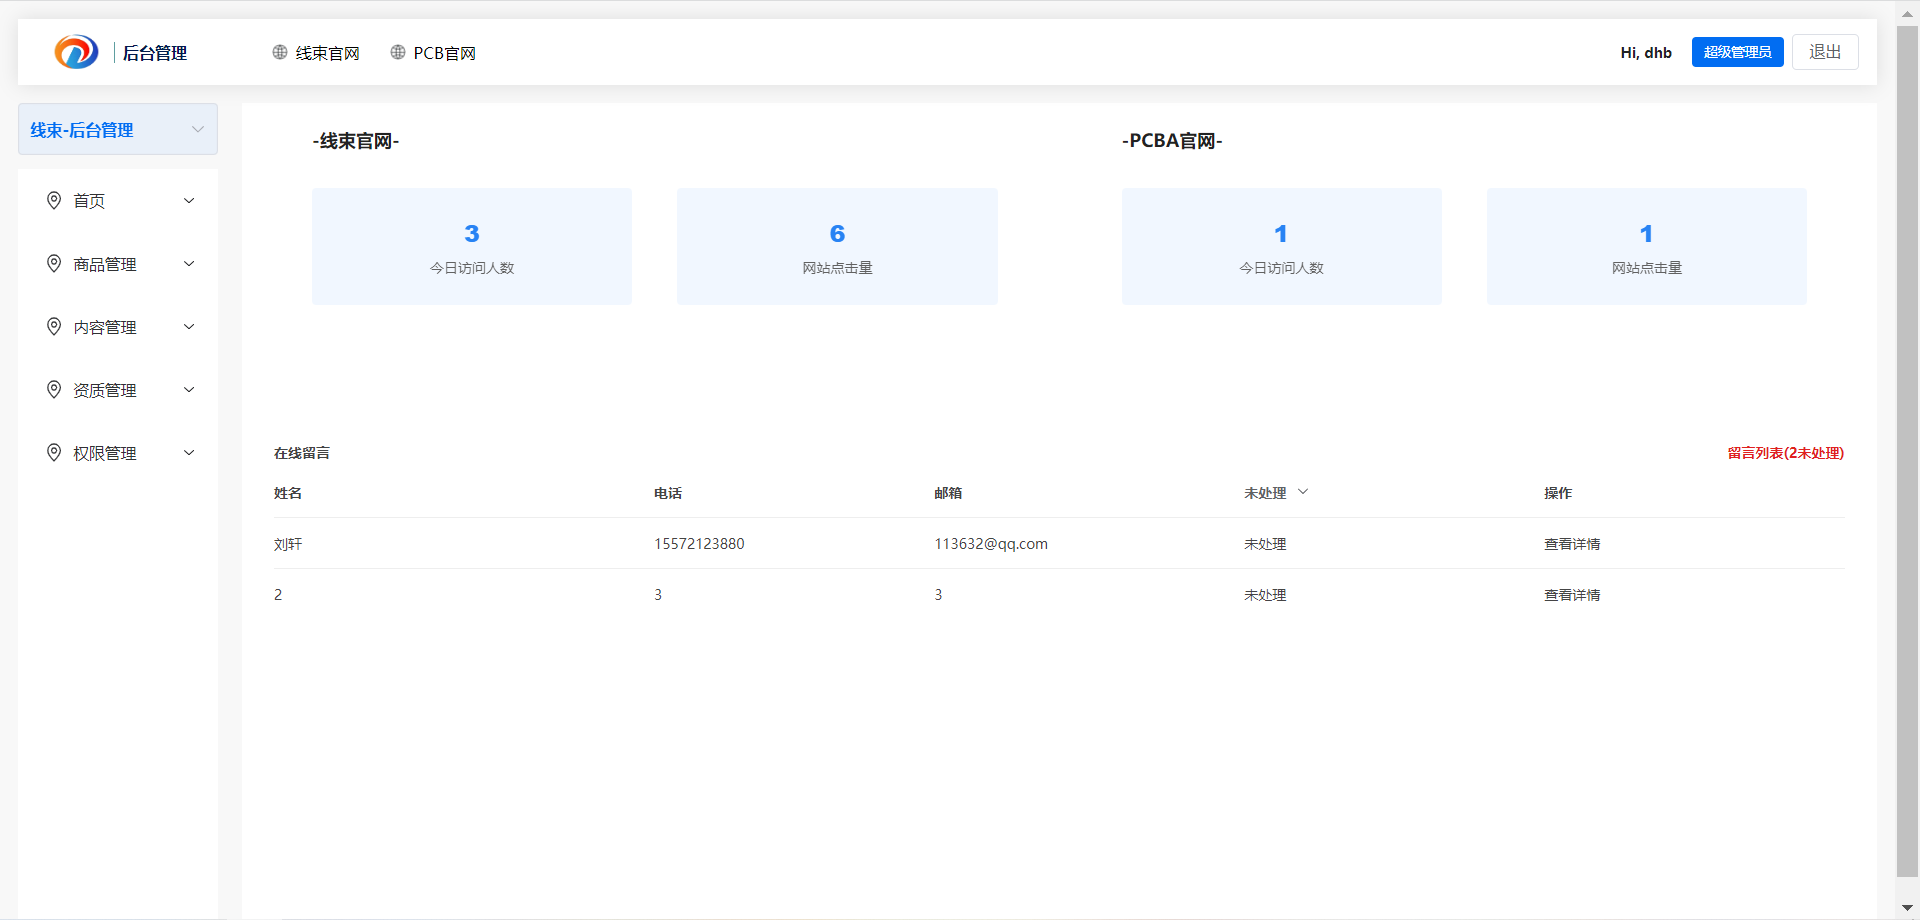Click the 未处理 status in 刘轩 row
Image resolution: width=1920 pixels, height=920 pixels.
1265,544
